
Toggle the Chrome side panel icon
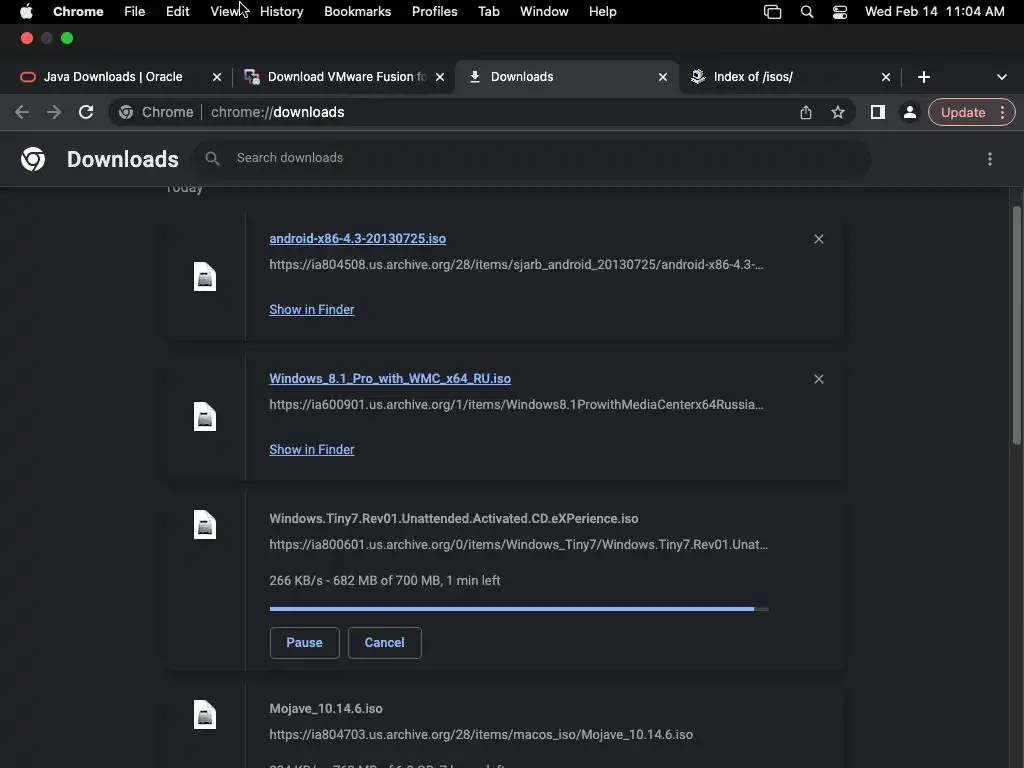click(x=877, y=112)
